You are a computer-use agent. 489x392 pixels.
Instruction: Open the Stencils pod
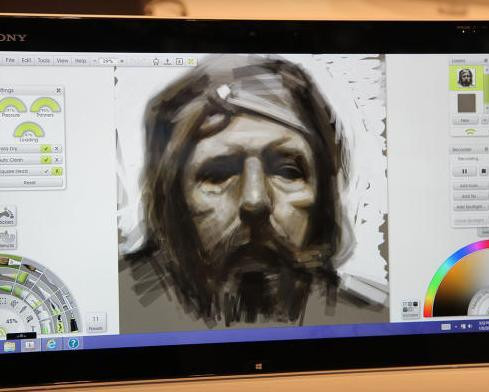tap(7, 239)
